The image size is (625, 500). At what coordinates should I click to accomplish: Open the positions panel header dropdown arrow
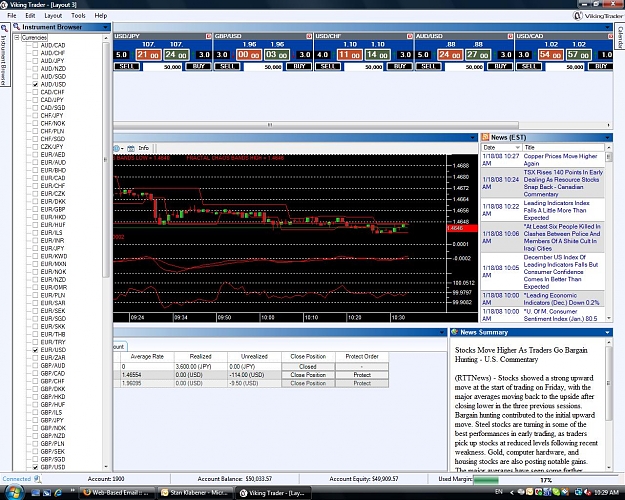tap(442, 332)
